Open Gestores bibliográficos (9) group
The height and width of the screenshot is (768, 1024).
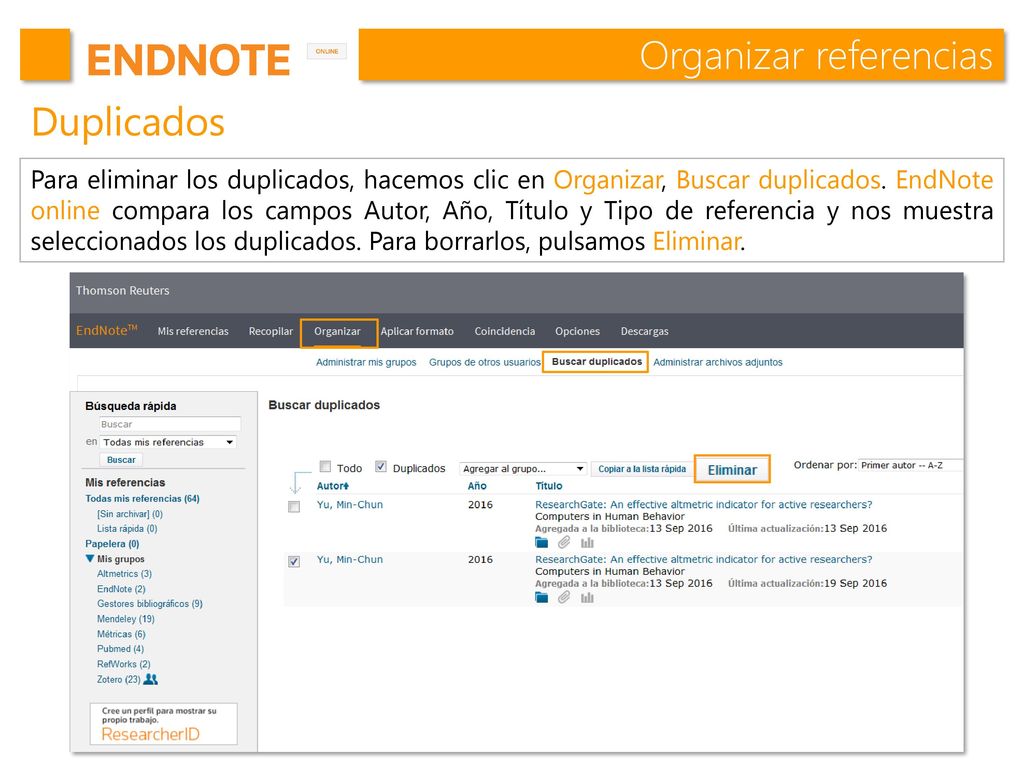point(150,603)
